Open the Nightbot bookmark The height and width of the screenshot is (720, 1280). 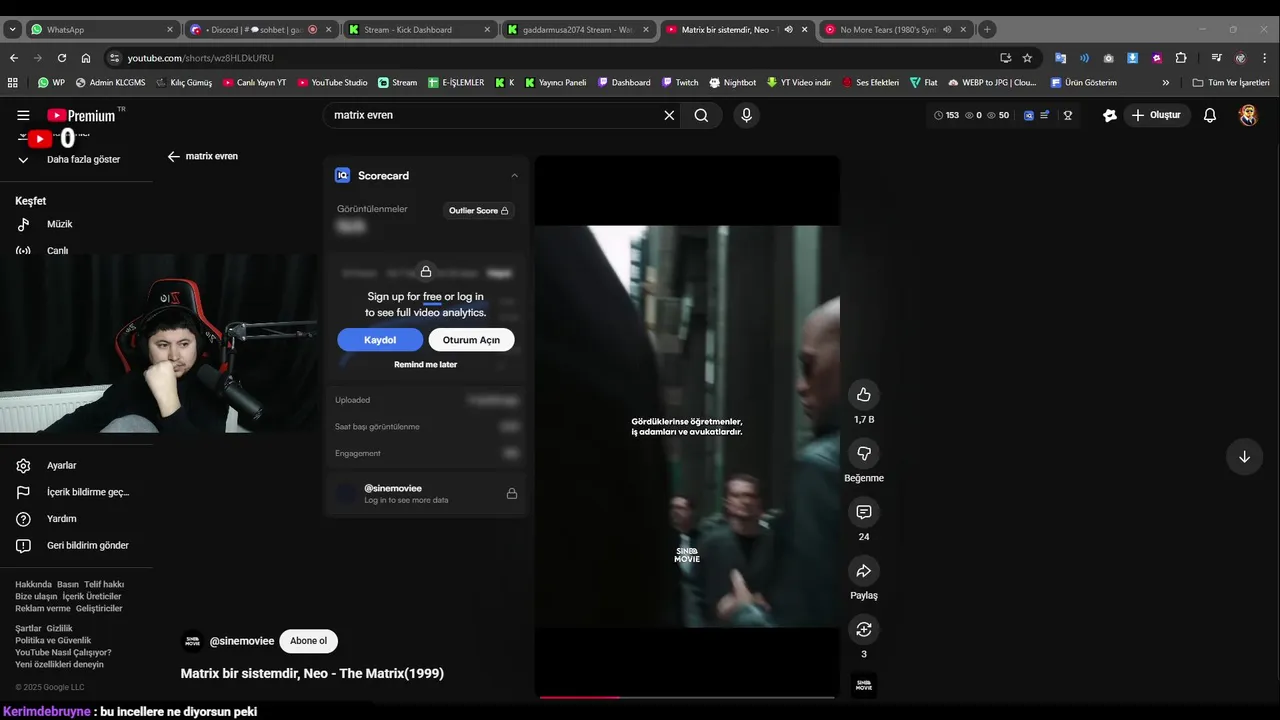pos(732,83)
